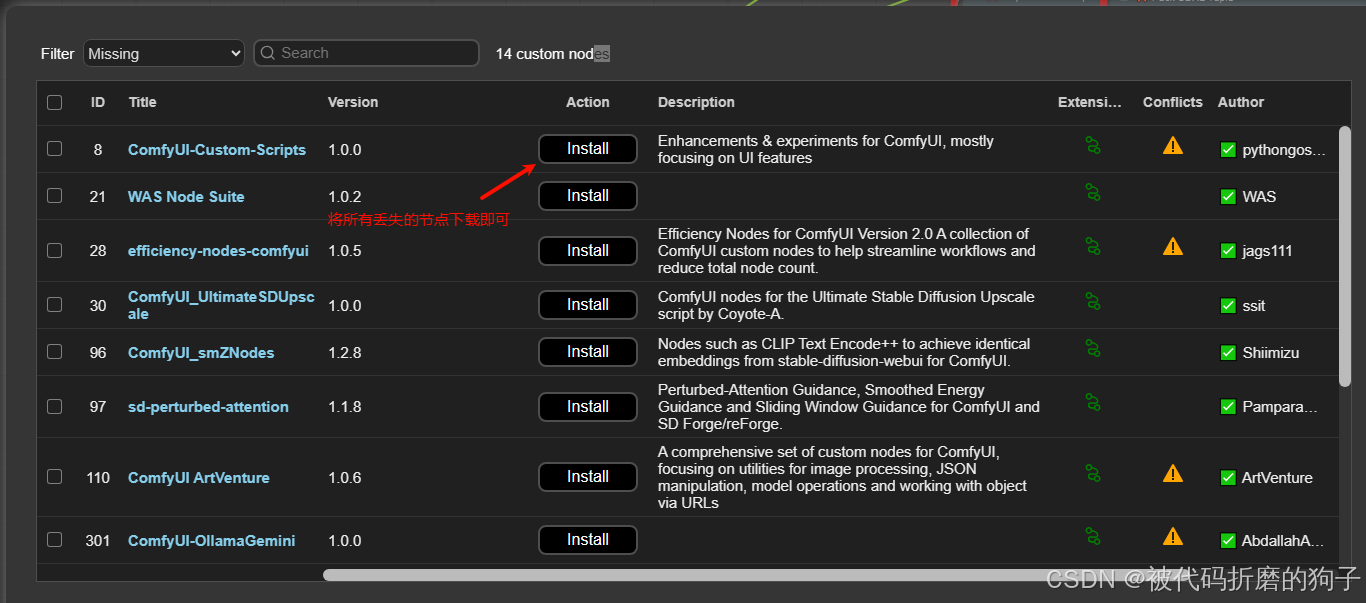Viewport: 1366px width, 603px height.
Task: Sort by the Author column header
Action: [x=1241, y=102]
